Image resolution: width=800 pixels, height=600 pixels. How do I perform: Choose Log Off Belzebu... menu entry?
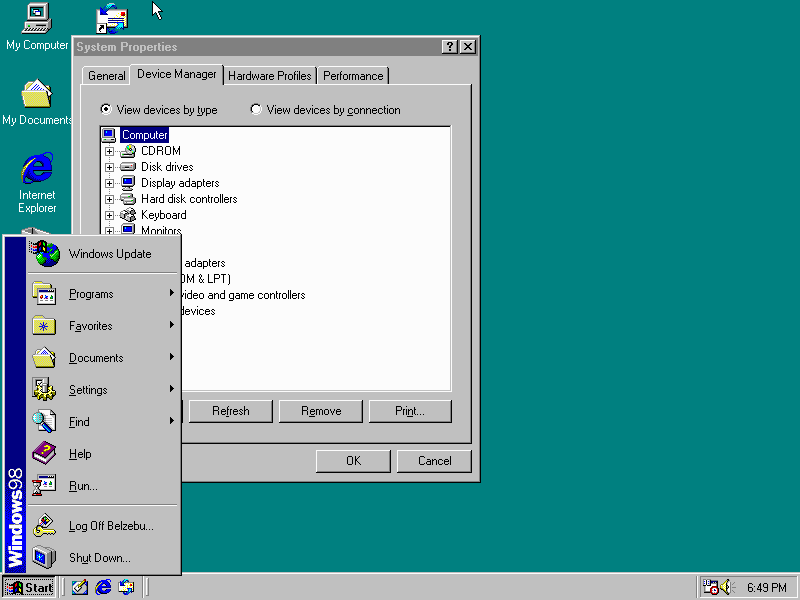pos(103,526)
